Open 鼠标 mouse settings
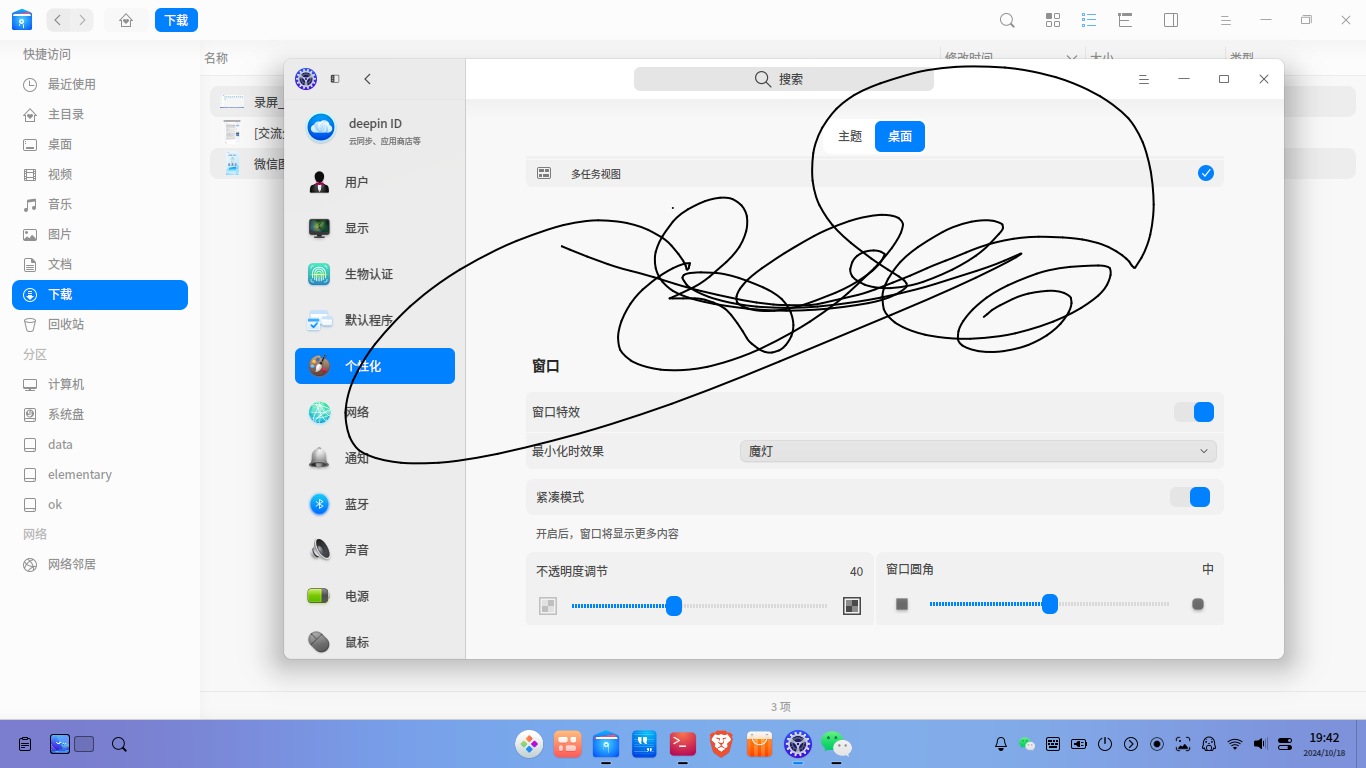The image size is (1366, 768). [x=375, y=642]
